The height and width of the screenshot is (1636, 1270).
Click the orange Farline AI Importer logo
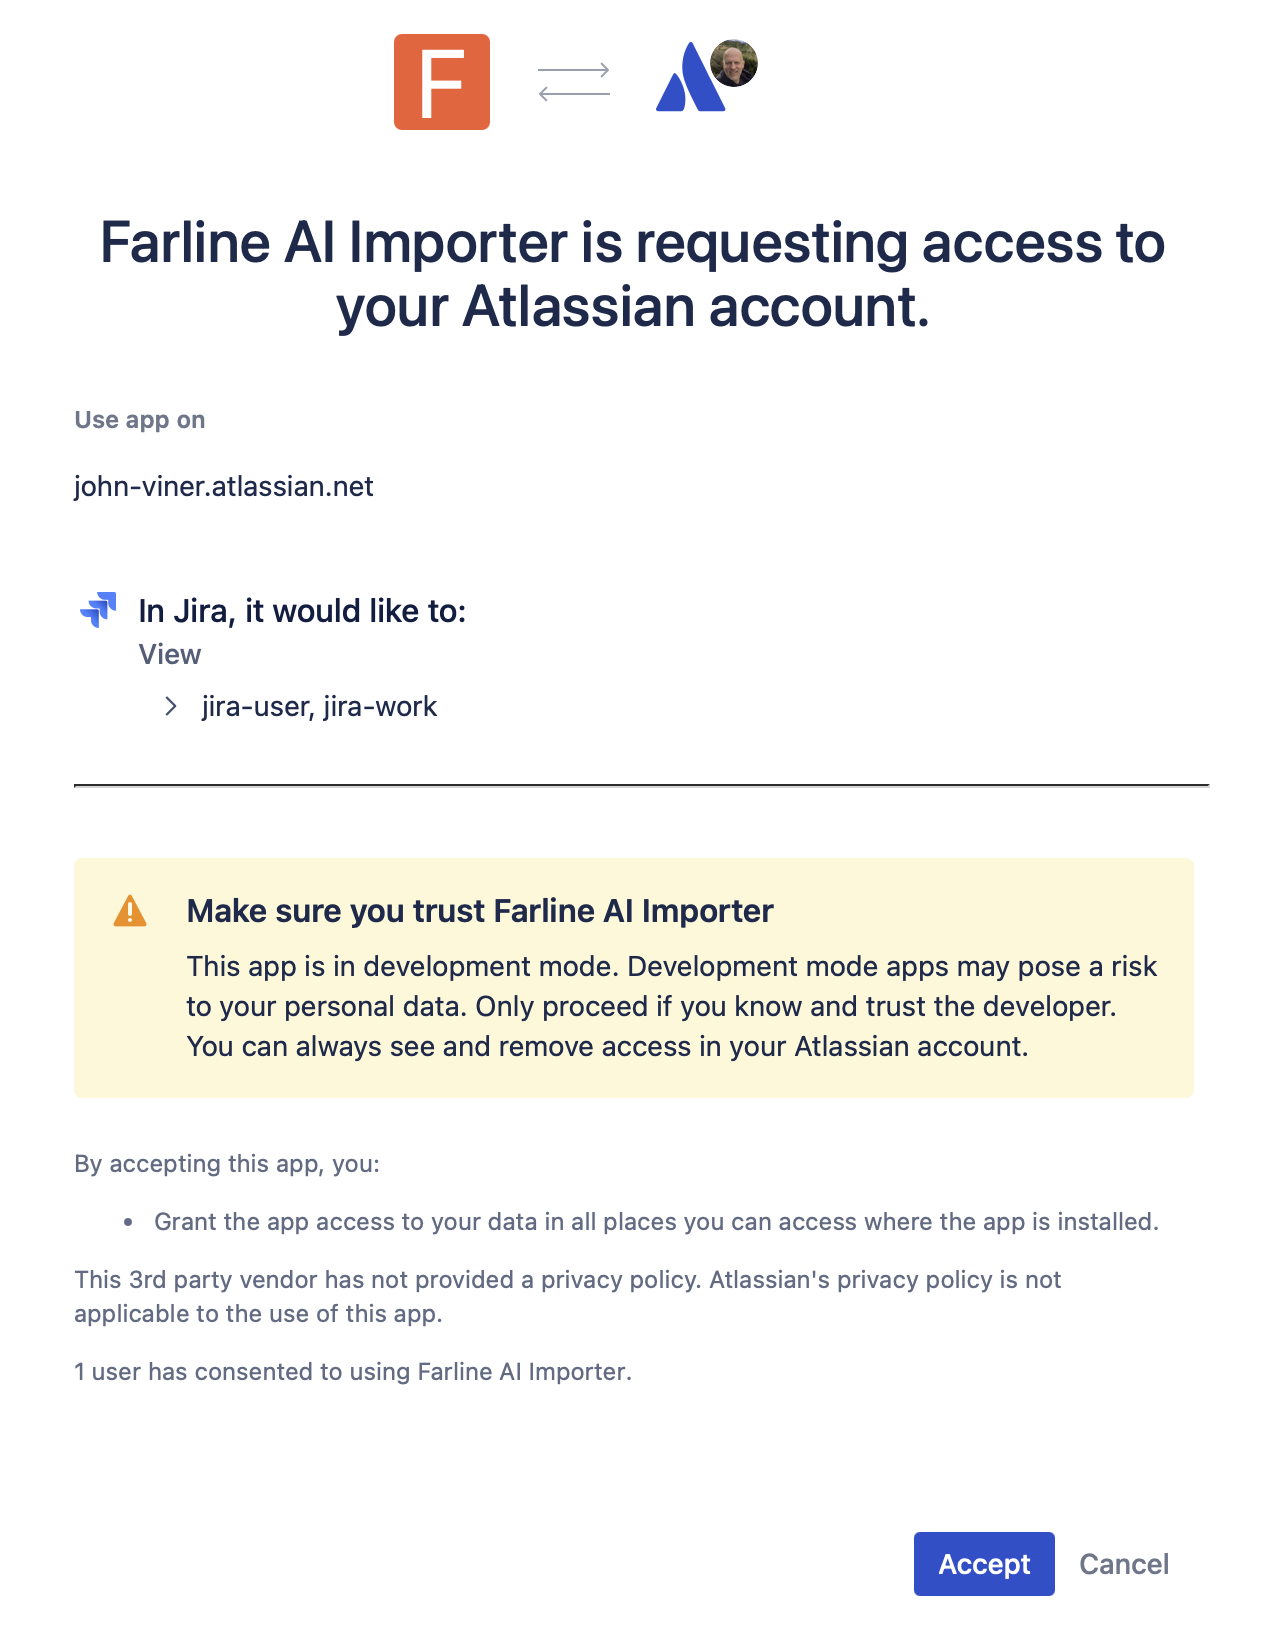(441, 80)
